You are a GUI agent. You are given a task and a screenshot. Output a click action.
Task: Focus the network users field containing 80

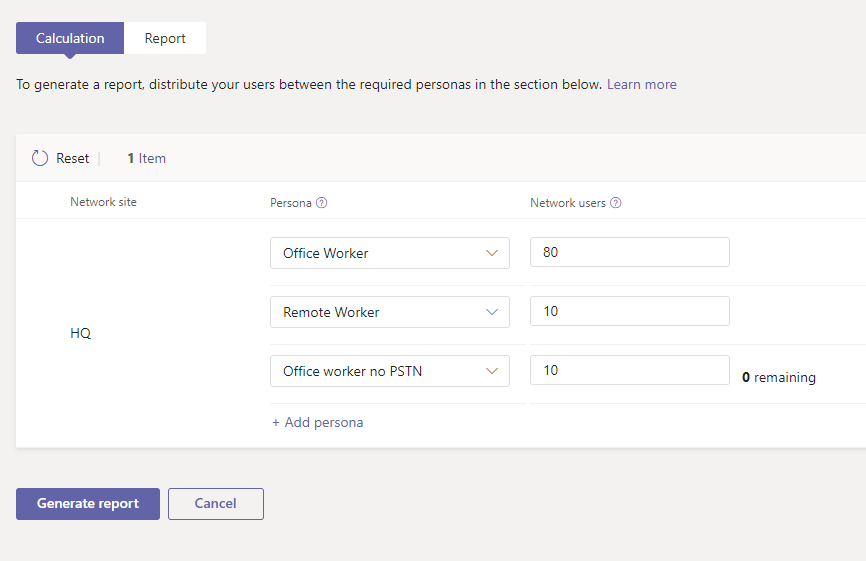point(629,252)
